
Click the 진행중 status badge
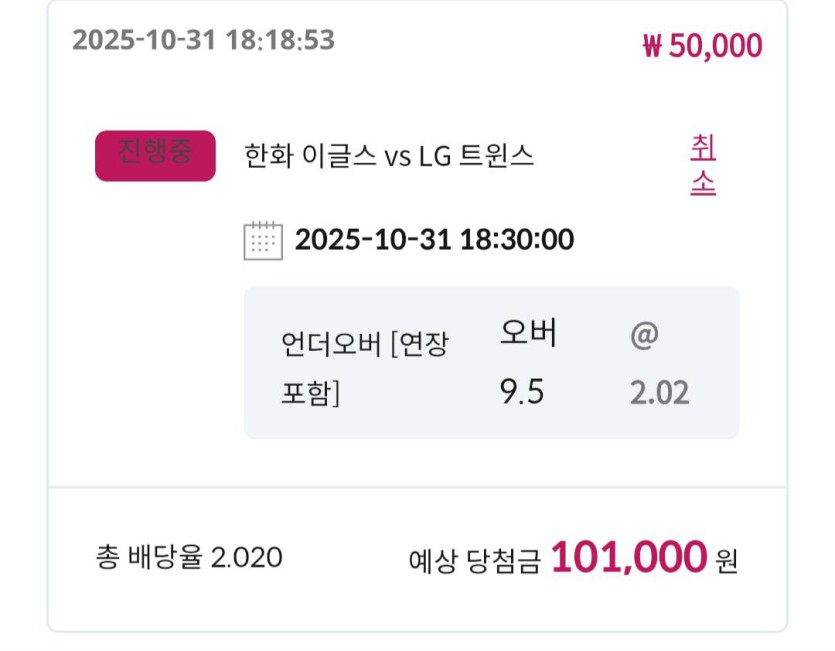pyautogui.click(x=155, y=156)
